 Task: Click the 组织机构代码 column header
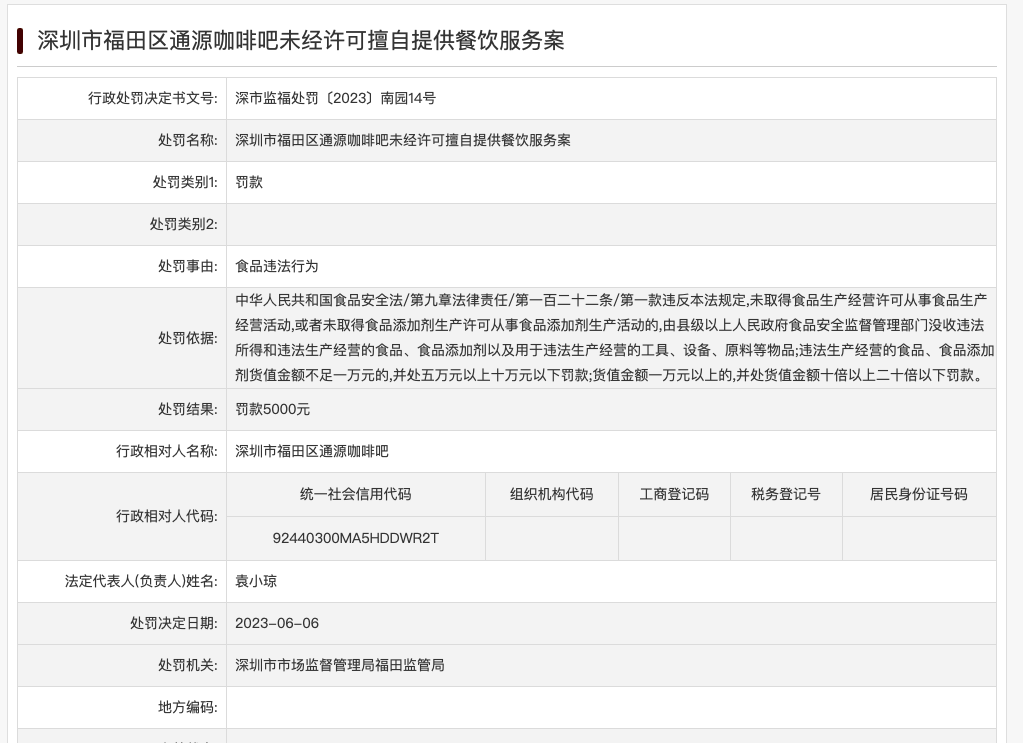[552, 494]
